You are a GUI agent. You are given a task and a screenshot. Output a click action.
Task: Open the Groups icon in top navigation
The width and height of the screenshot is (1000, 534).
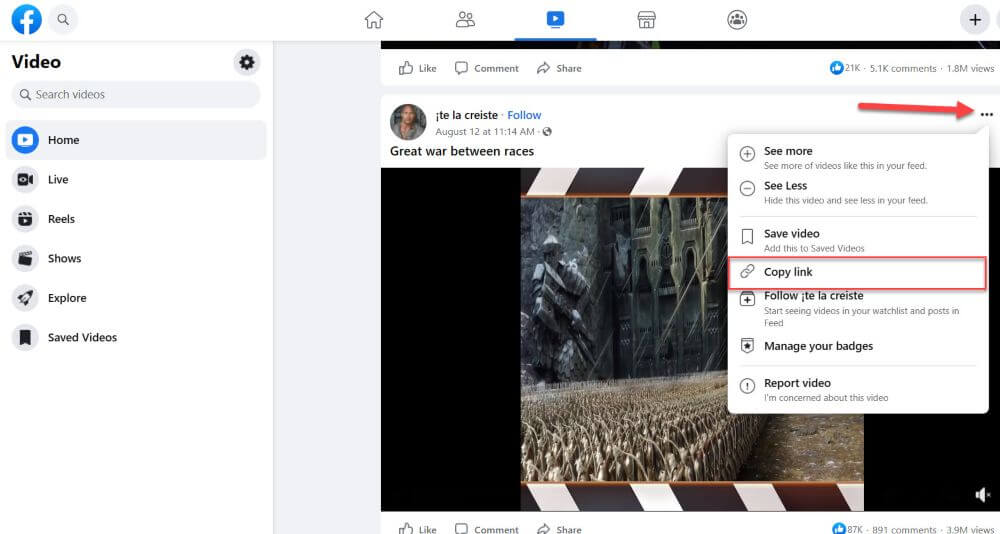[x=737, y=20]
